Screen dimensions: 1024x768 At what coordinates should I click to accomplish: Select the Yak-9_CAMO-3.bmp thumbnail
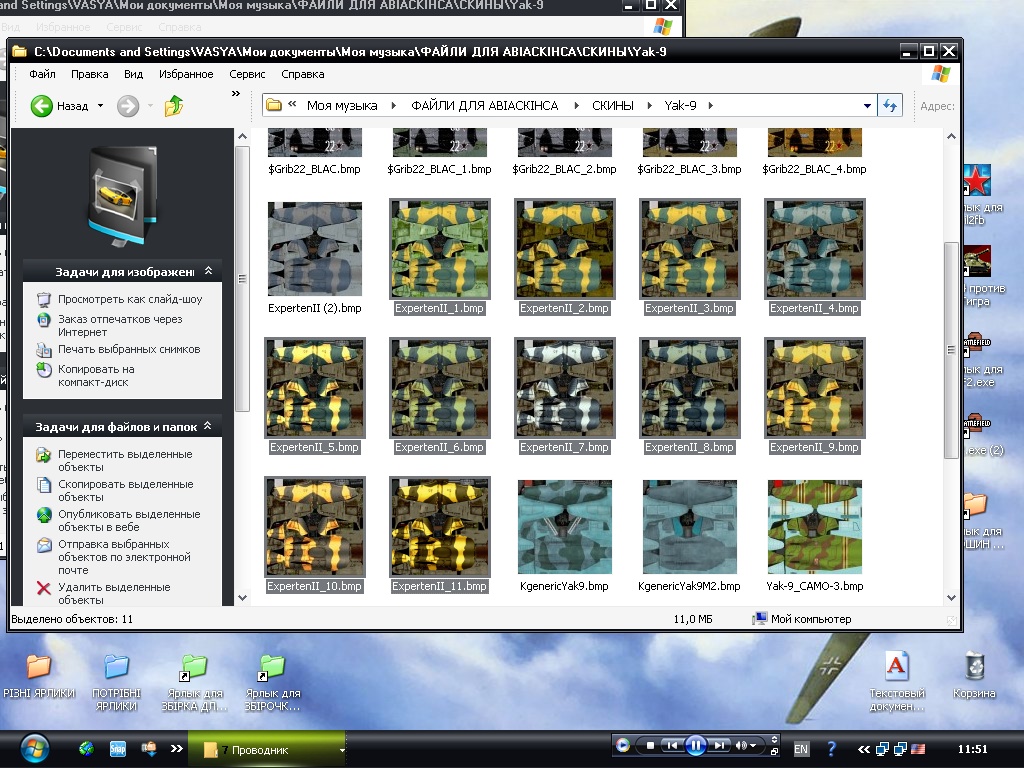[814, 527]
